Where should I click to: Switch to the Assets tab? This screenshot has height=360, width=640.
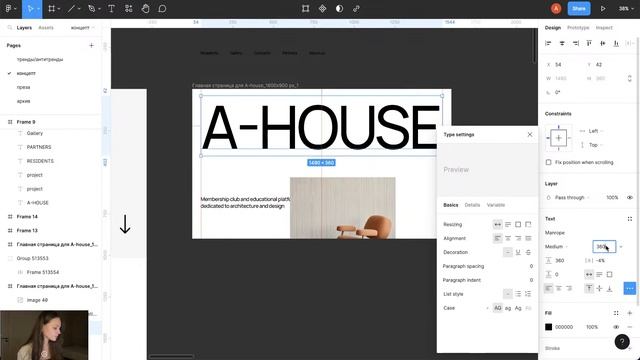pyautogui.click(x=46, y=28)
